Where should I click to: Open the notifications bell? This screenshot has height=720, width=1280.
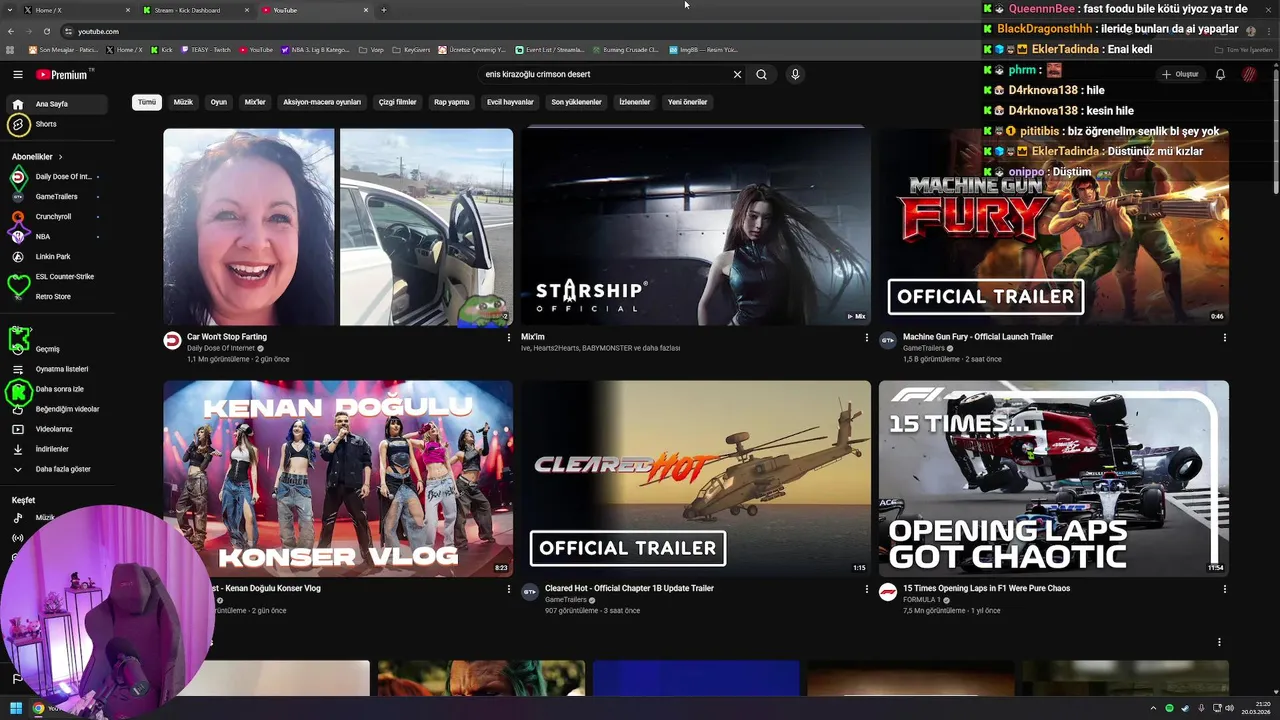coord(1220,74)
